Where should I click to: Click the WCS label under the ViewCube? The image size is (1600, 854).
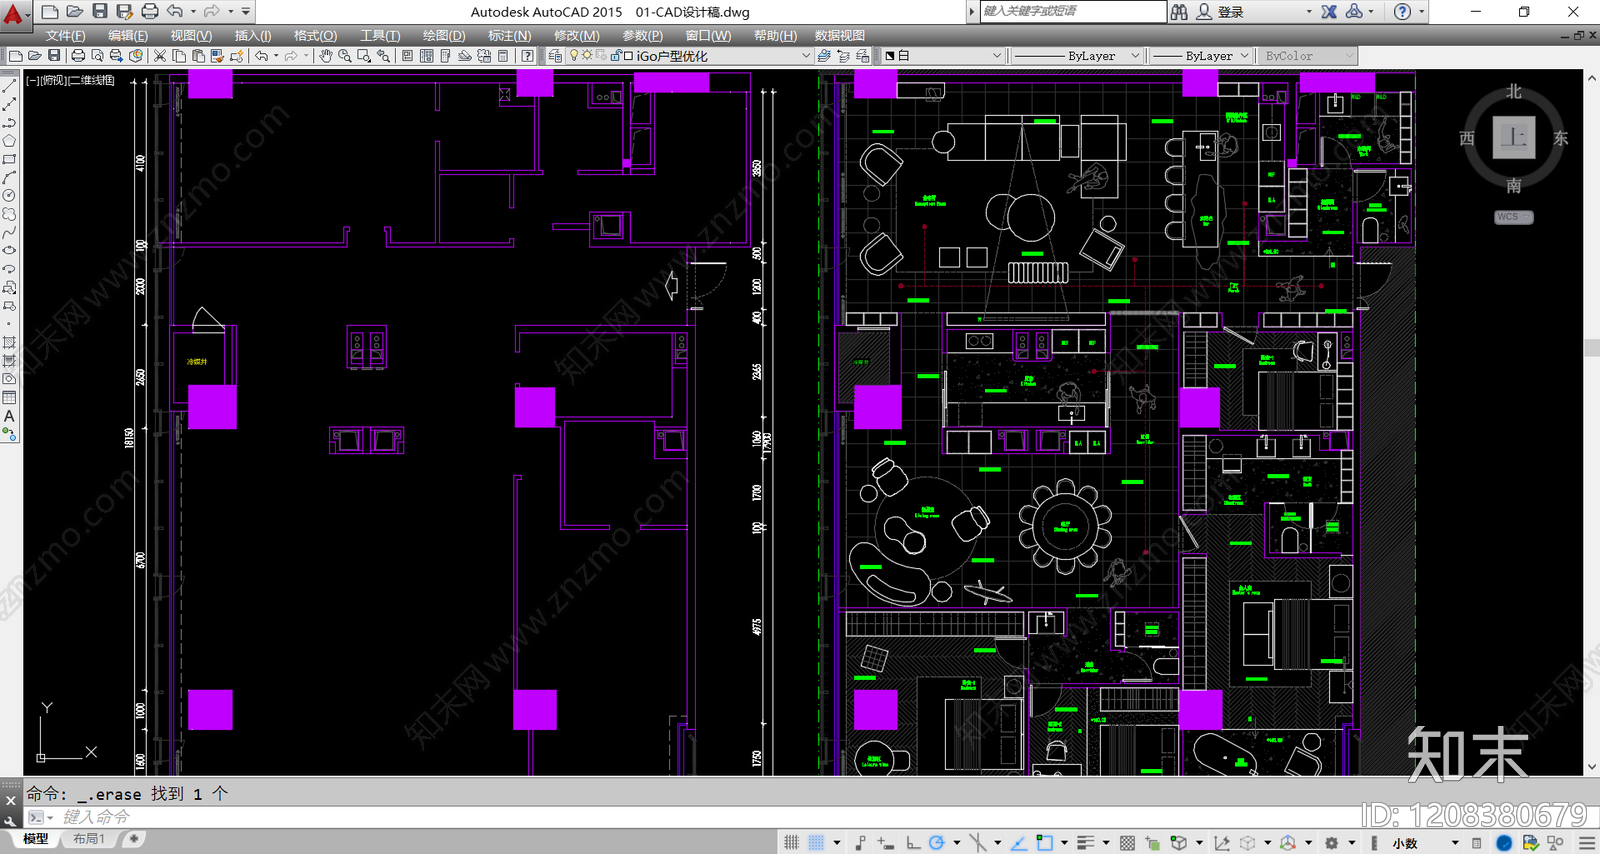(x=1514, y=216)
